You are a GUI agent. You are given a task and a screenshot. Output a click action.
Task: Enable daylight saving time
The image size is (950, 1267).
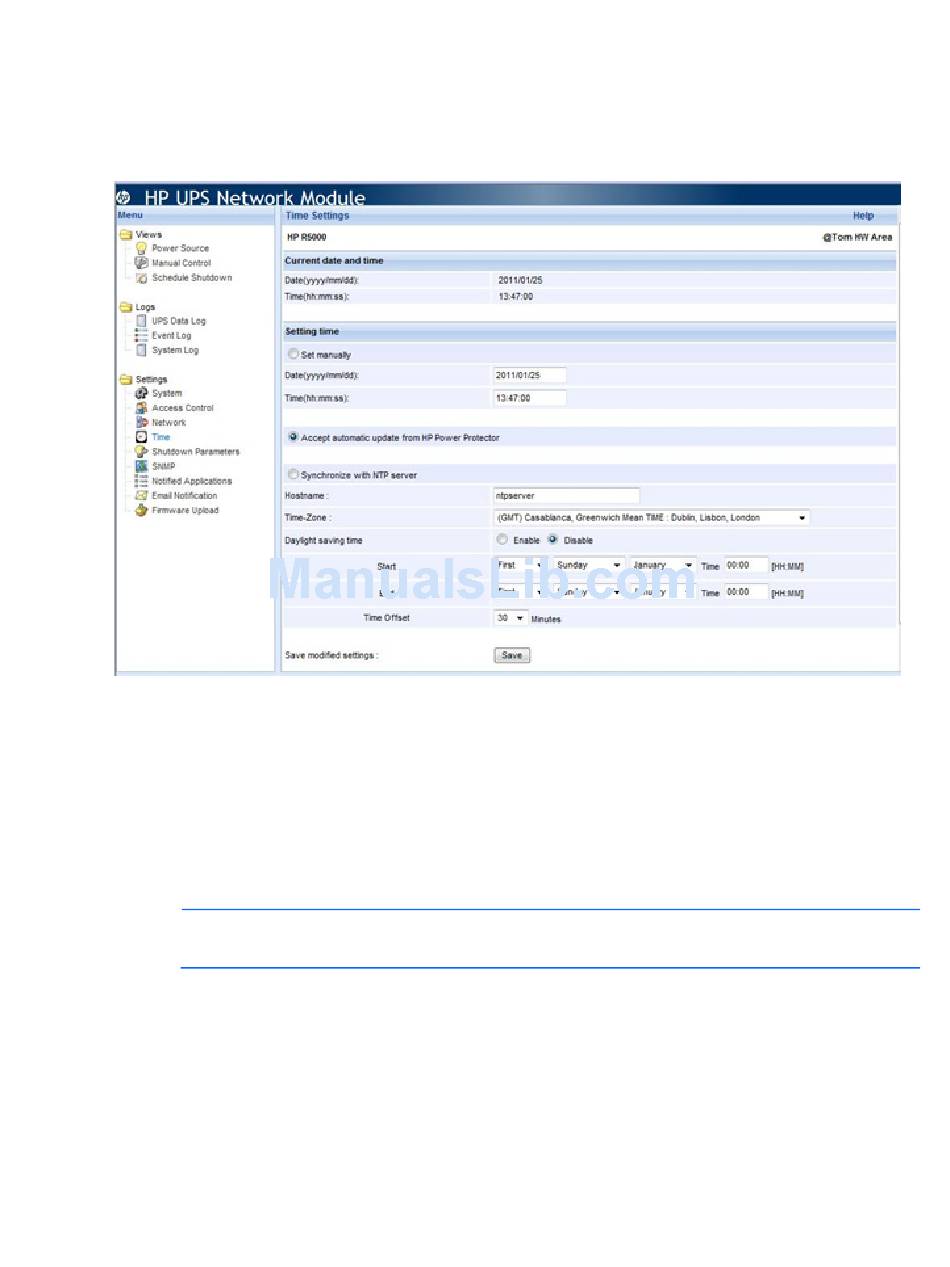click(502, 540)
